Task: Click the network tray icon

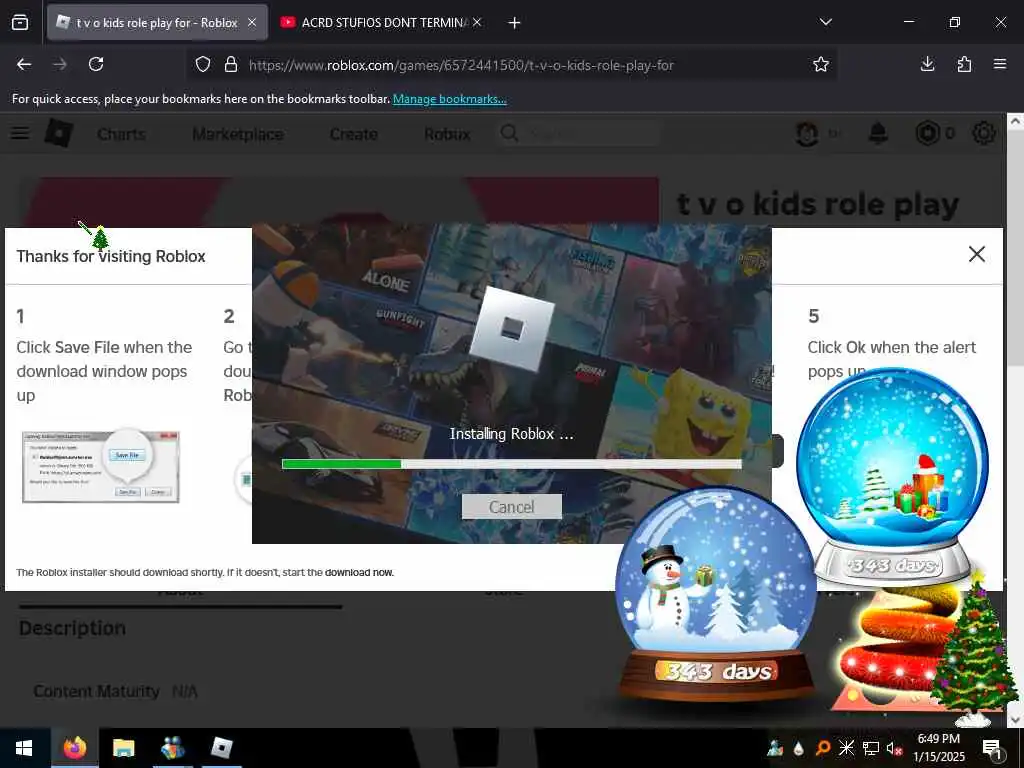Action: tap(871, 748)
